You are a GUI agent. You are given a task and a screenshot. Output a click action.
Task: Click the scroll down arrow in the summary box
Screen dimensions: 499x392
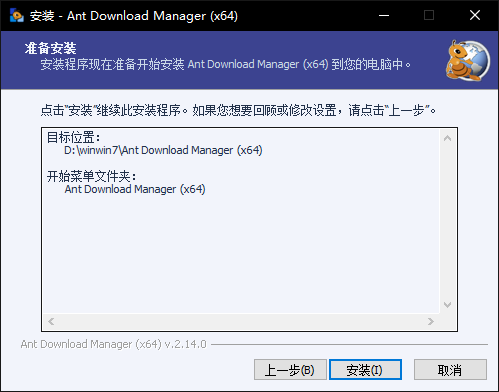pyautogui.click(x=447, y=305)
